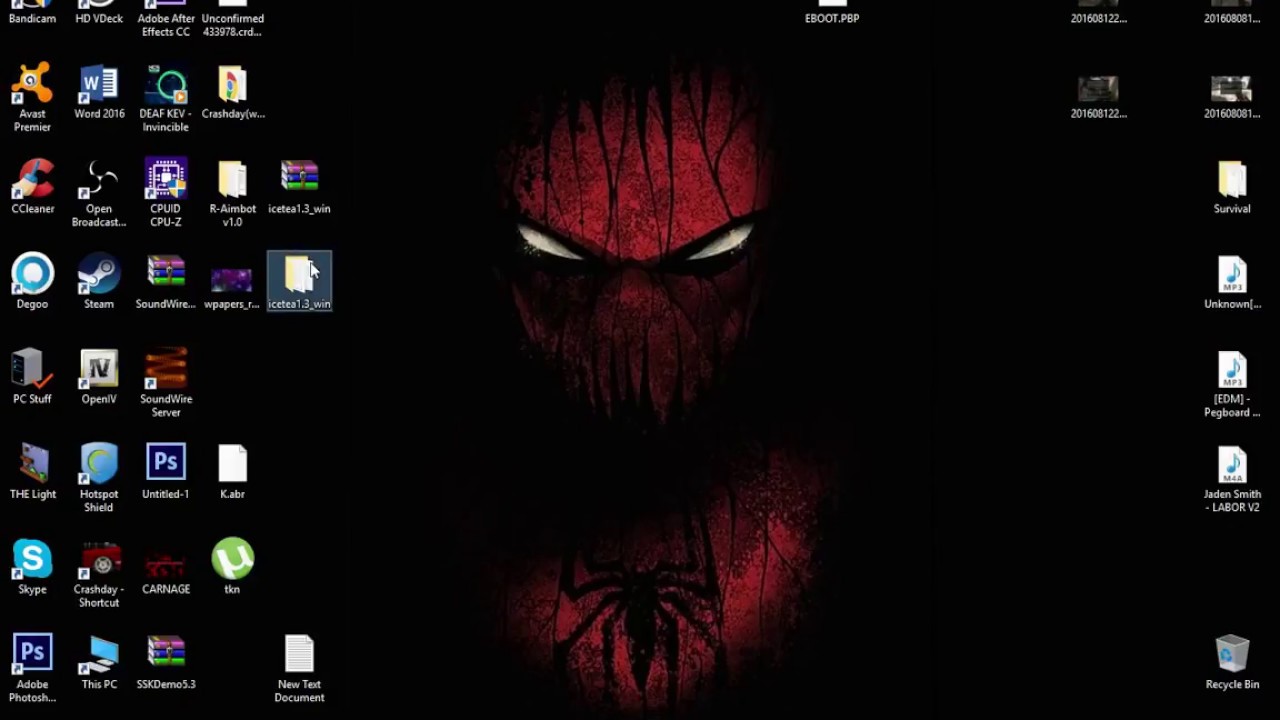Select the Crashday - Shortcut icon
The image size is (1280, 720).
99,573
